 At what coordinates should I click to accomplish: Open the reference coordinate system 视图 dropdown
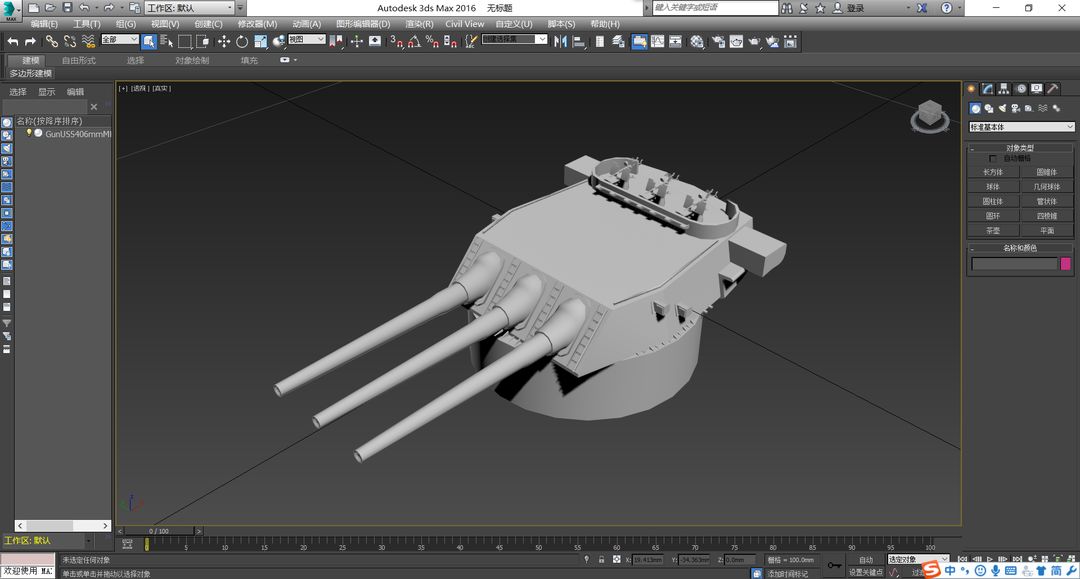click(x=307, y=40)
